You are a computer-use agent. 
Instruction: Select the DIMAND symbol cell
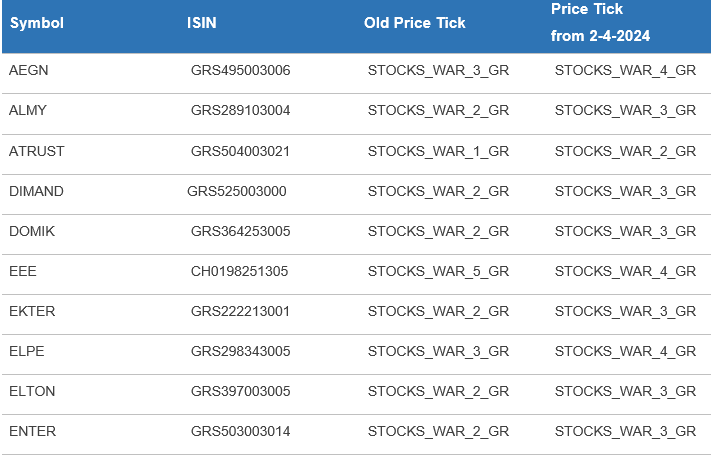36,191
